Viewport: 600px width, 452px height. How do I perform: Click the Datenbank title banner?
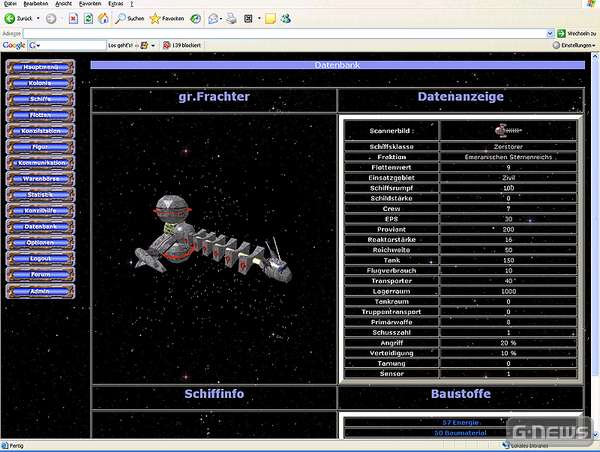(338, 65)
